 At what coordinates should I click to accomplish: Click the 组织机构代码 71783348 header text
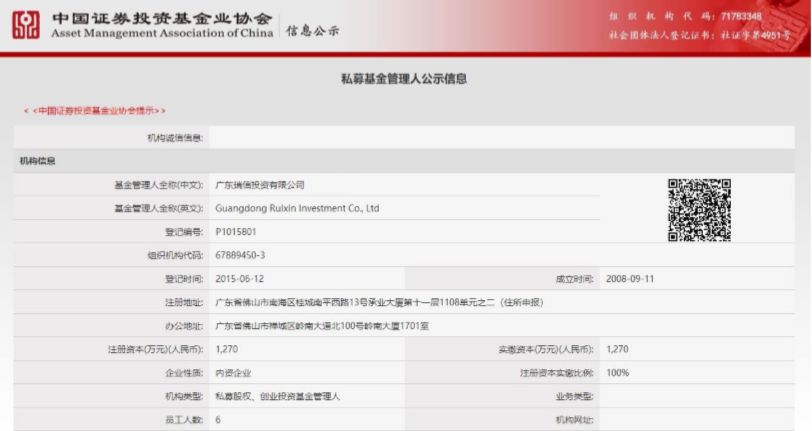pos(685,17)
